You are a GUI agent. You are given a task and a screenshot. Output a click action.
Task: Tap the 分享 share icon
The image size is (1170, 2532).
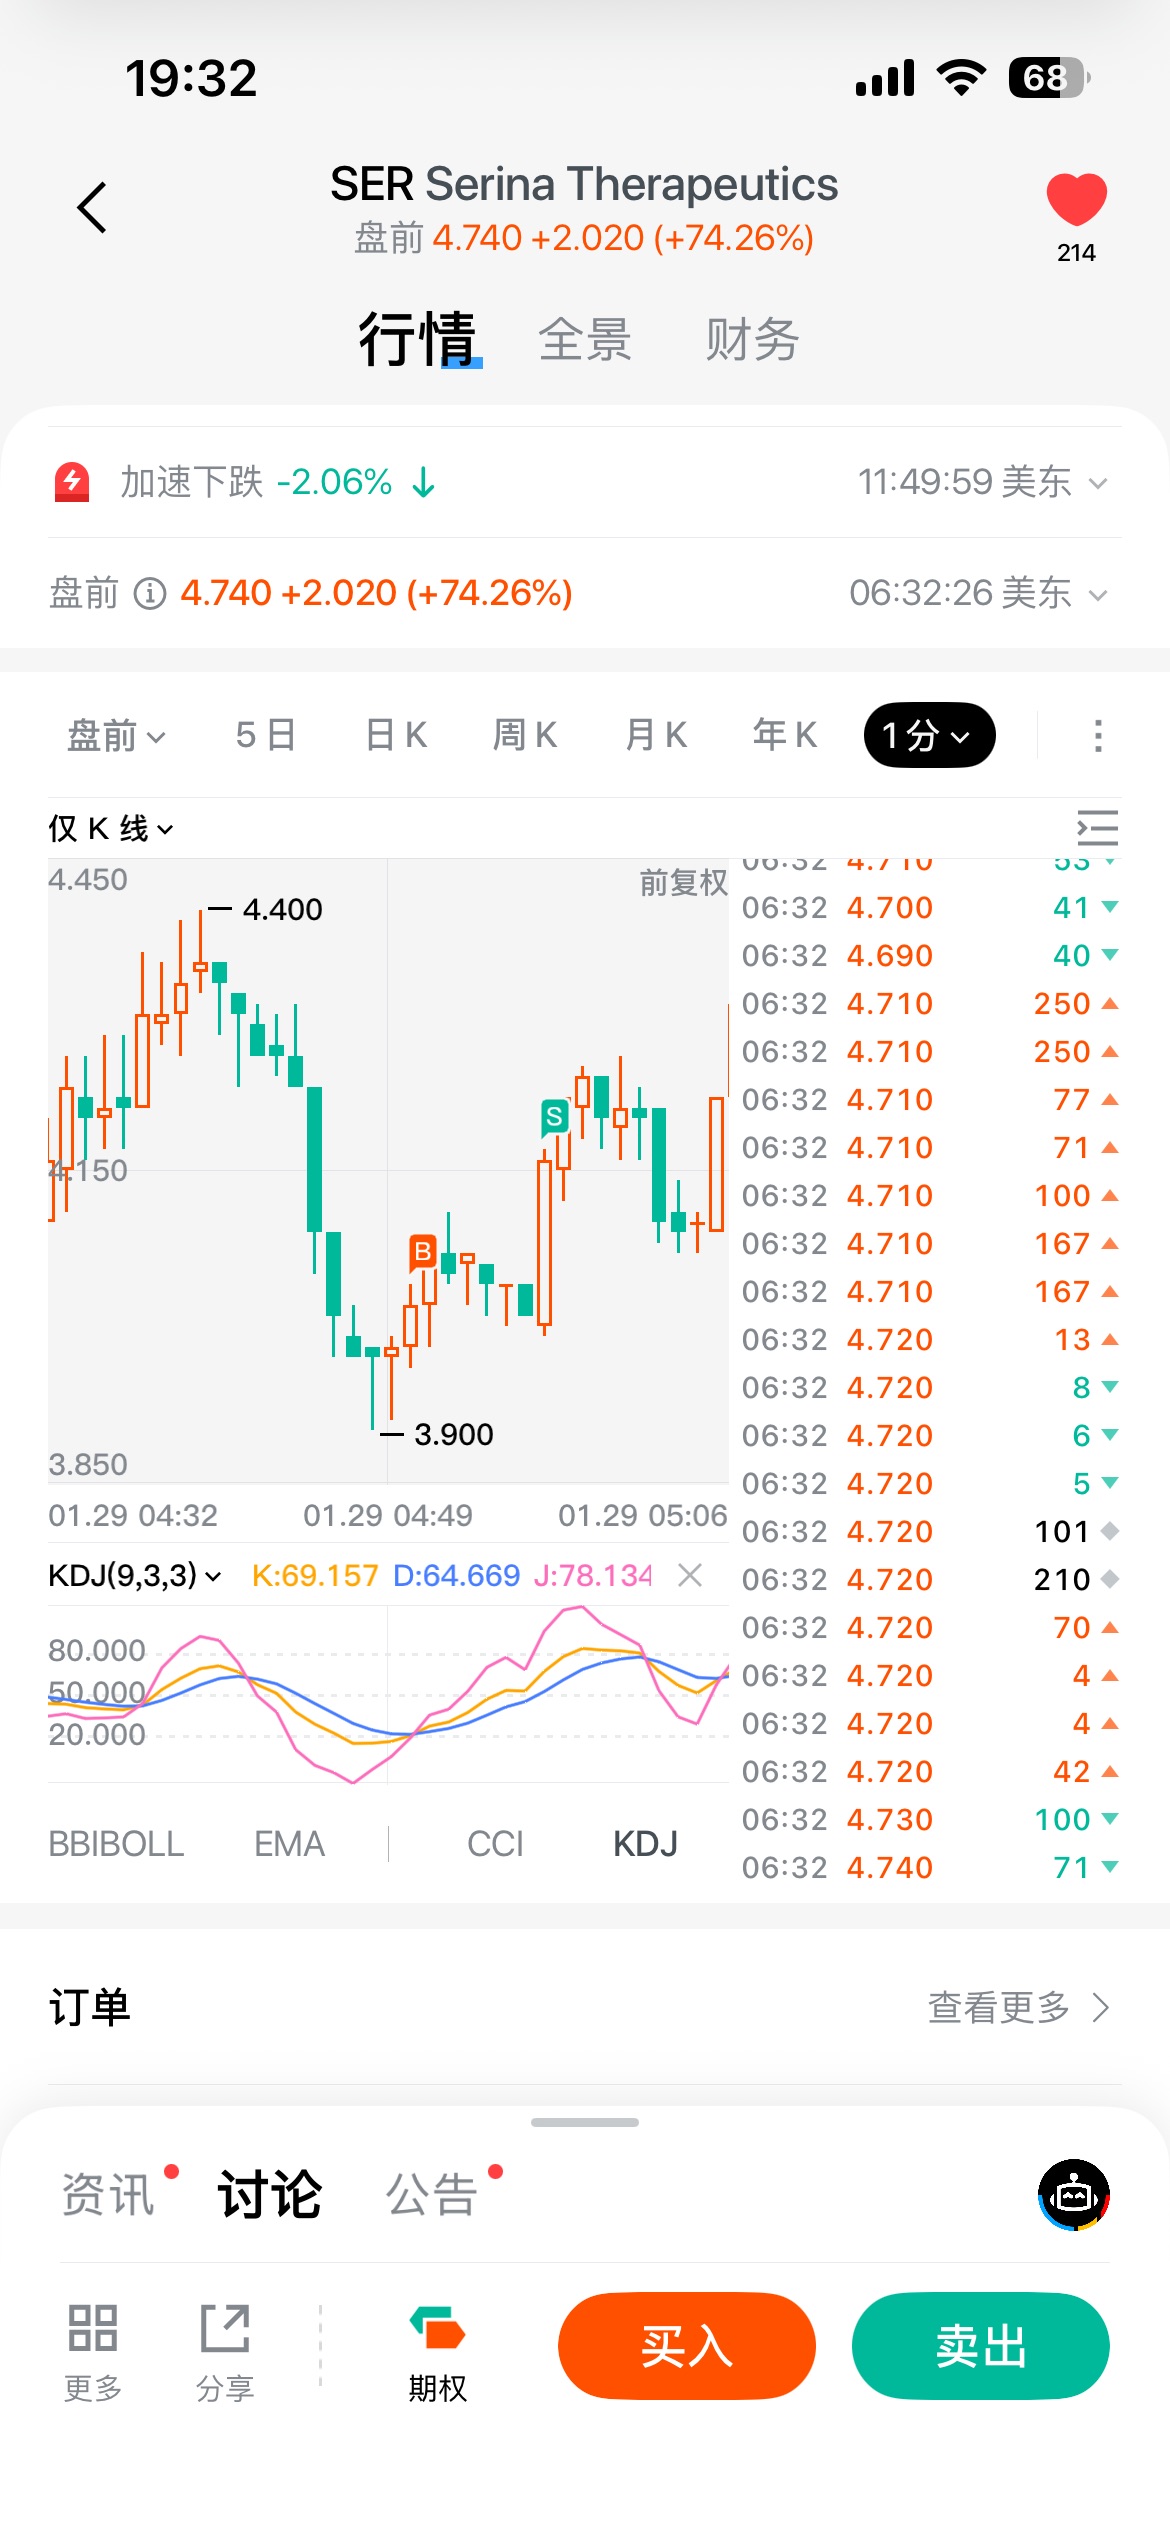coord(225,2330)
